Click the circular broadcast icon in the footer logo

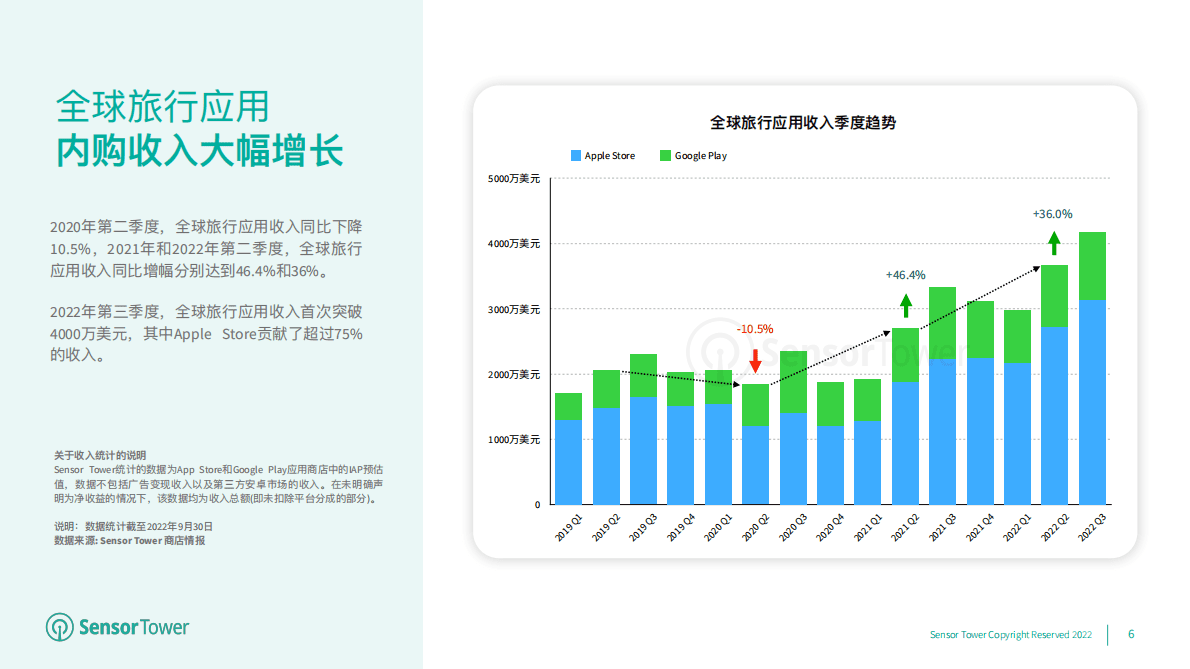[60, 629]
